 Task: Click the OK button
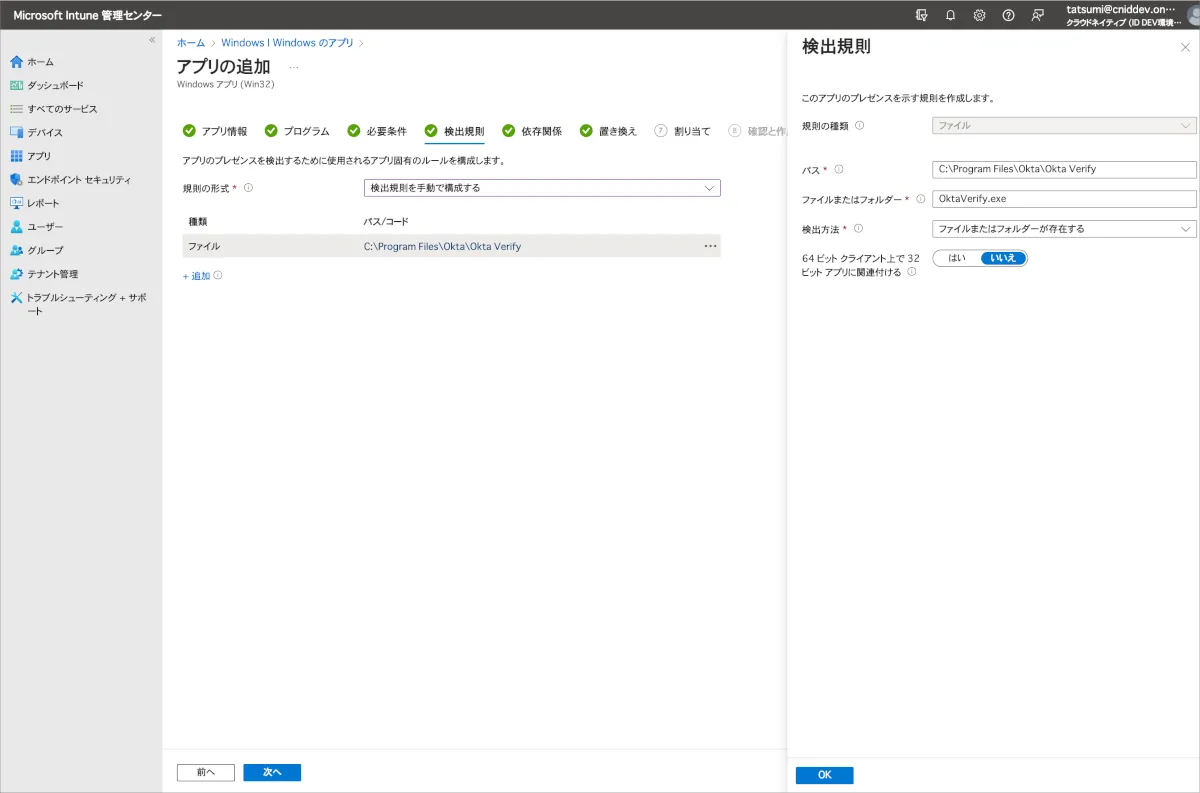pos(824,775)
